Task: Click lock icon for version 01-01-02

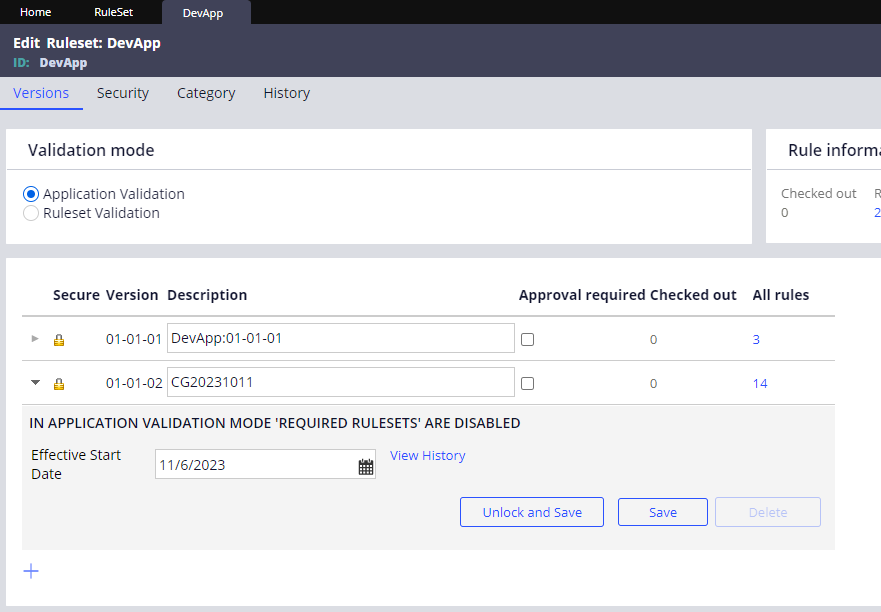Action: [59, 384]
